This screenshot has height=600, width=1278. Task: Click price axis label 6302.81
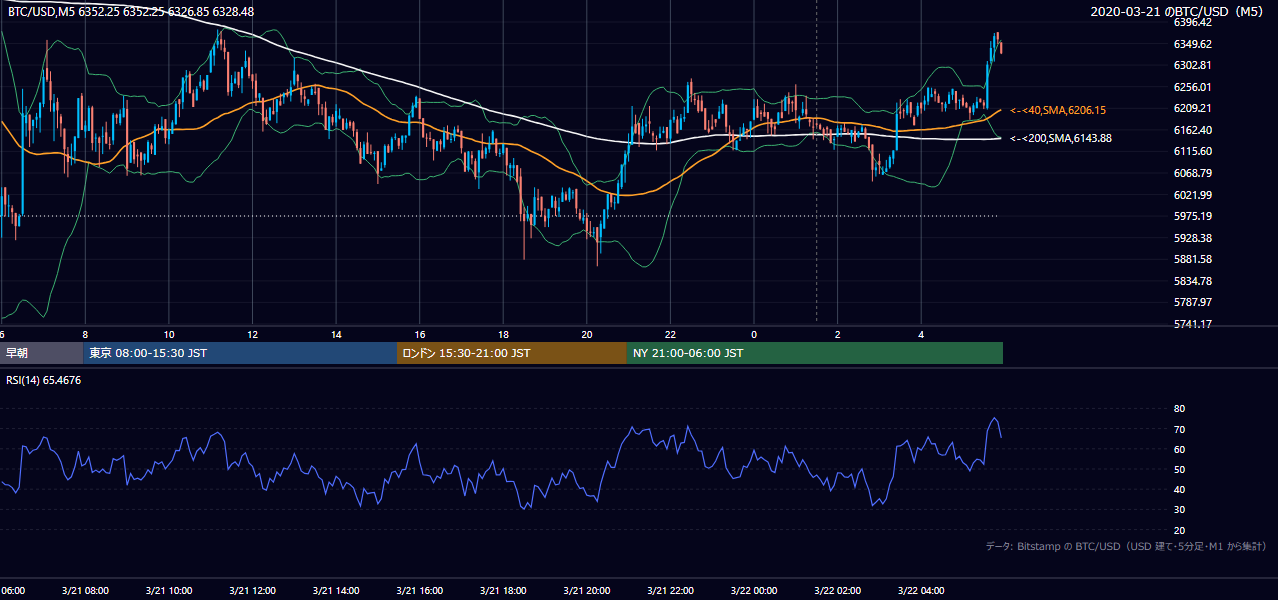point(1193,65)
